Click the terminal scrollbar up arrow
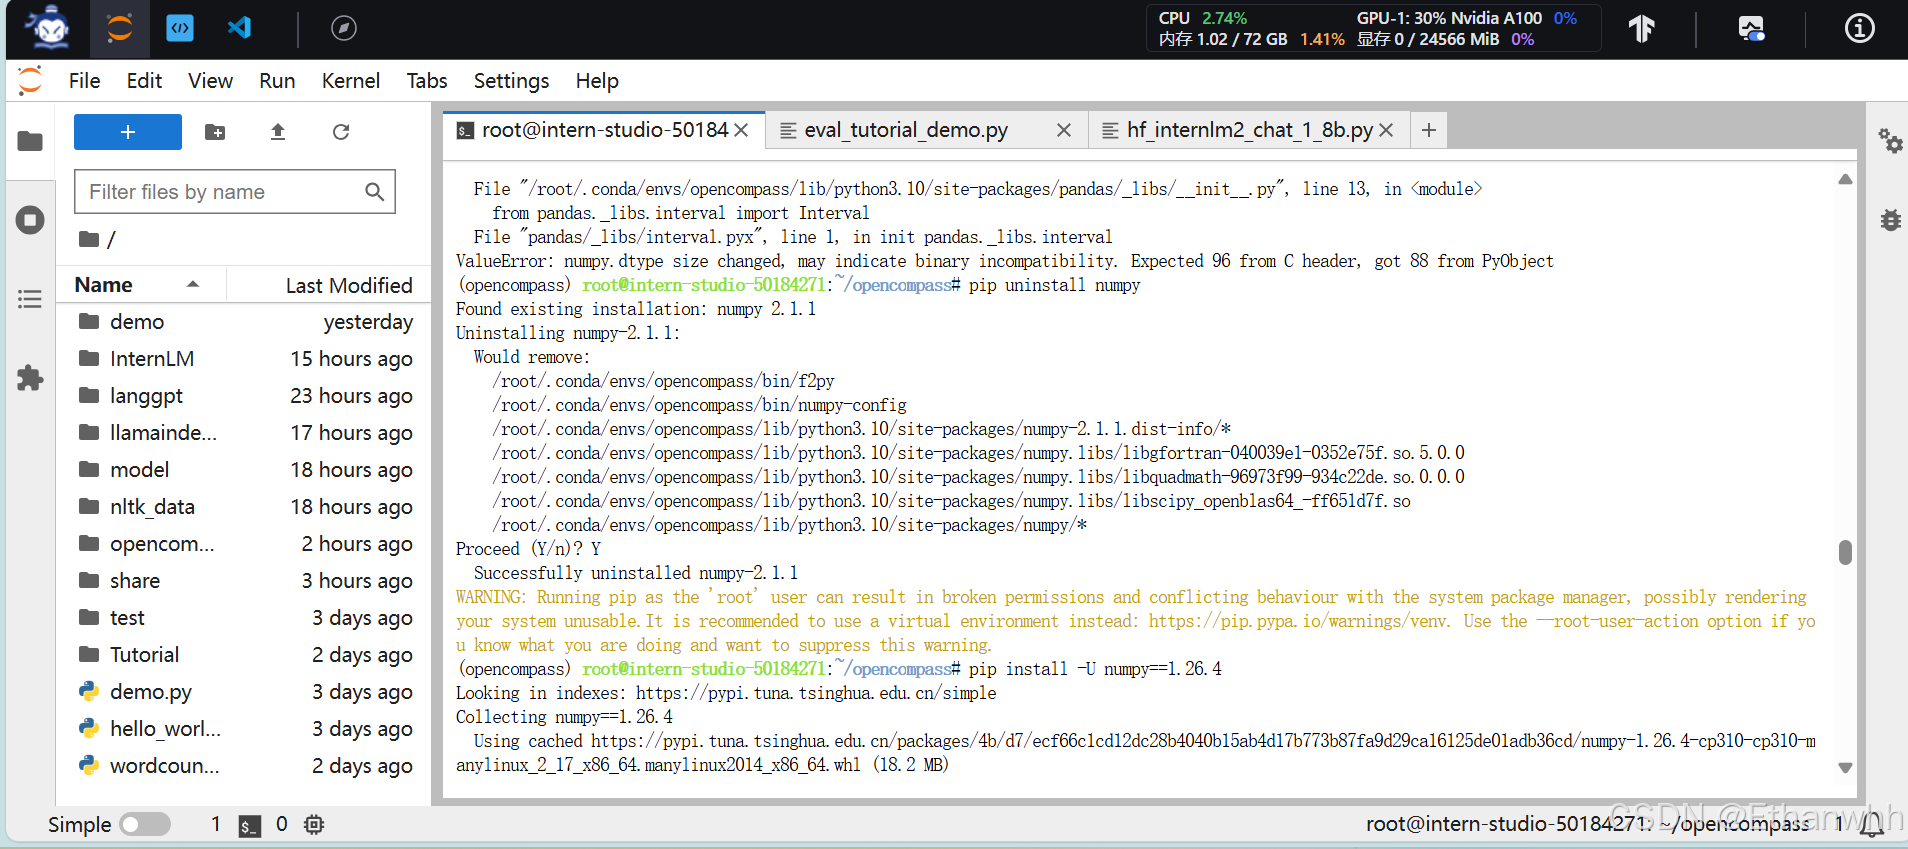The image size is (1908, 849). [x=1845, y=179]
